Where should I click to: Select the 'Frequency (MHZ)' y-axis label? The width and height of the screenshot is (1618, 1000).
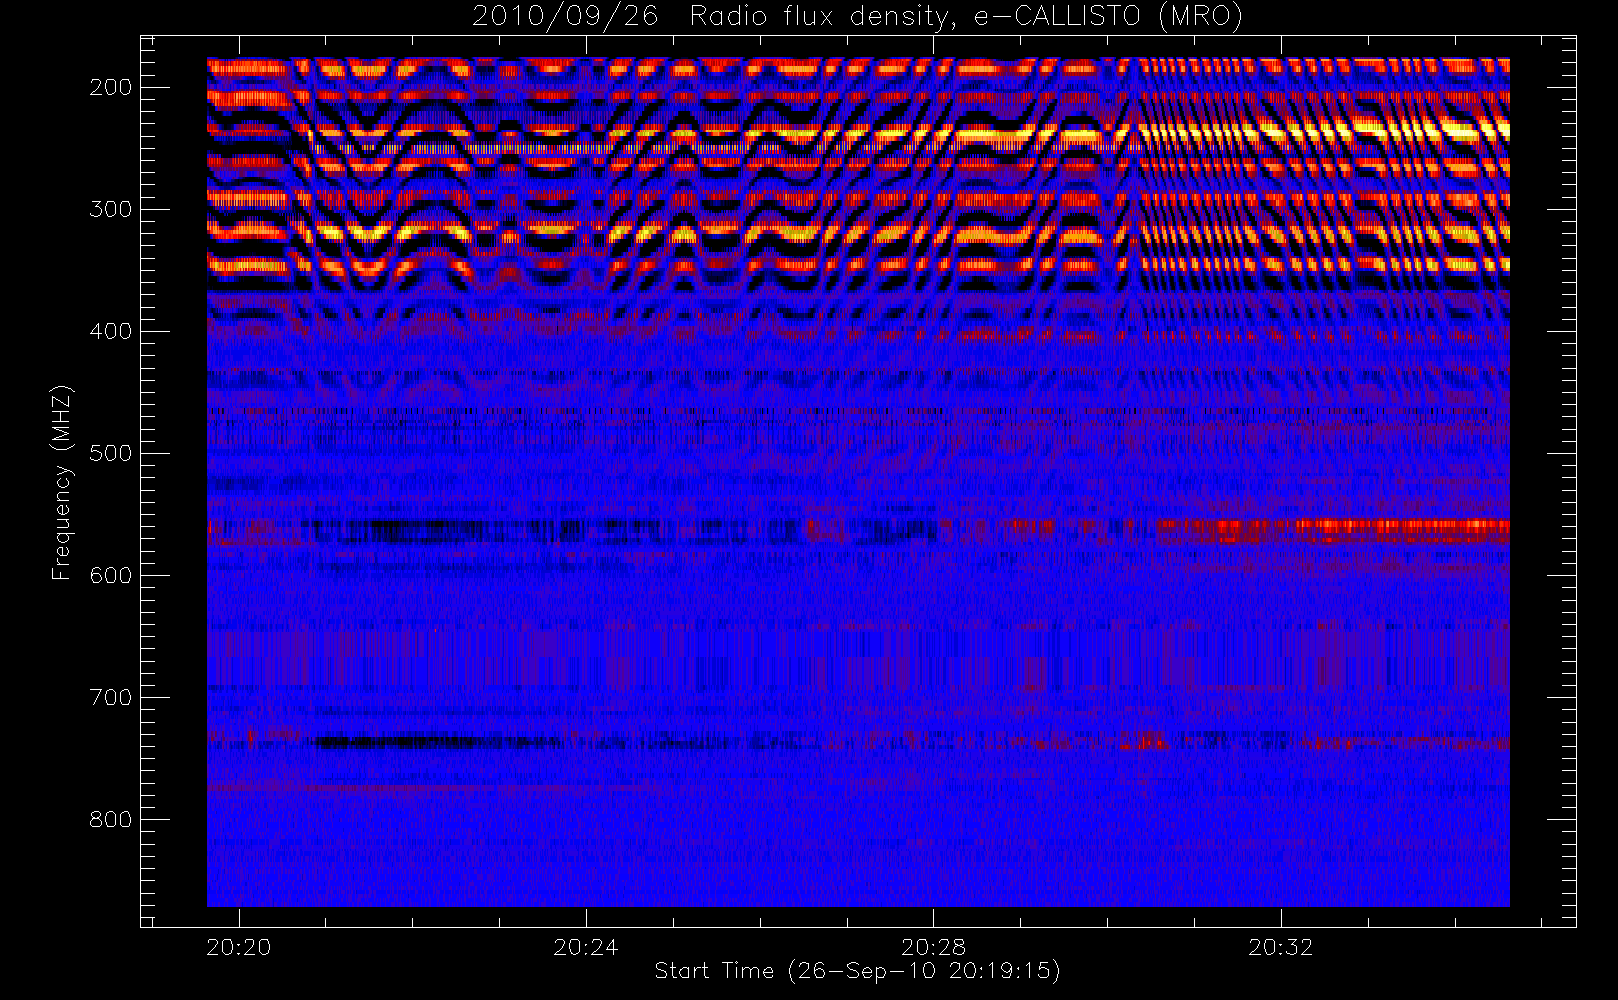[x=62, y=482]
